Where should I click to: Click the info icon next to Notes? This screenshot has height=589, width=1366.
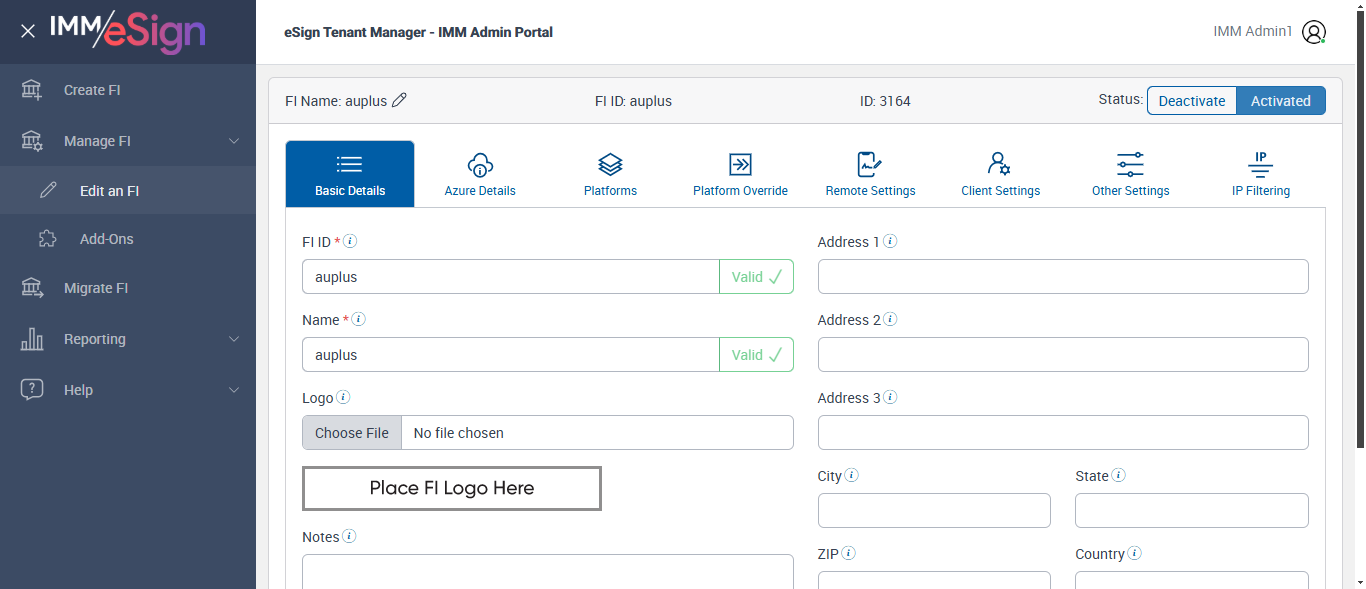pos(349,536)
